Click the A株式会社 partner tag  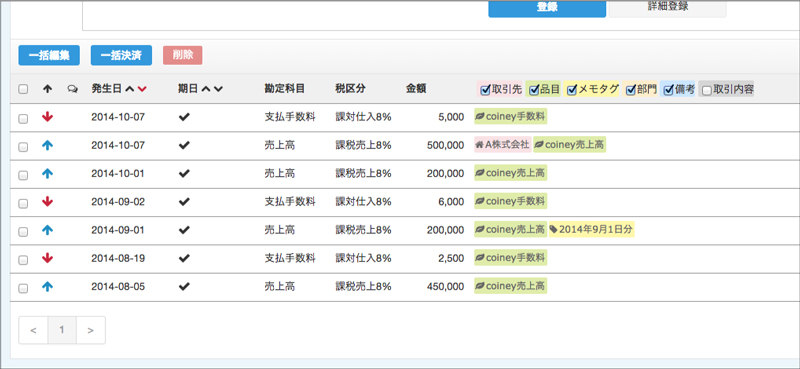click(x=503, y=145)
